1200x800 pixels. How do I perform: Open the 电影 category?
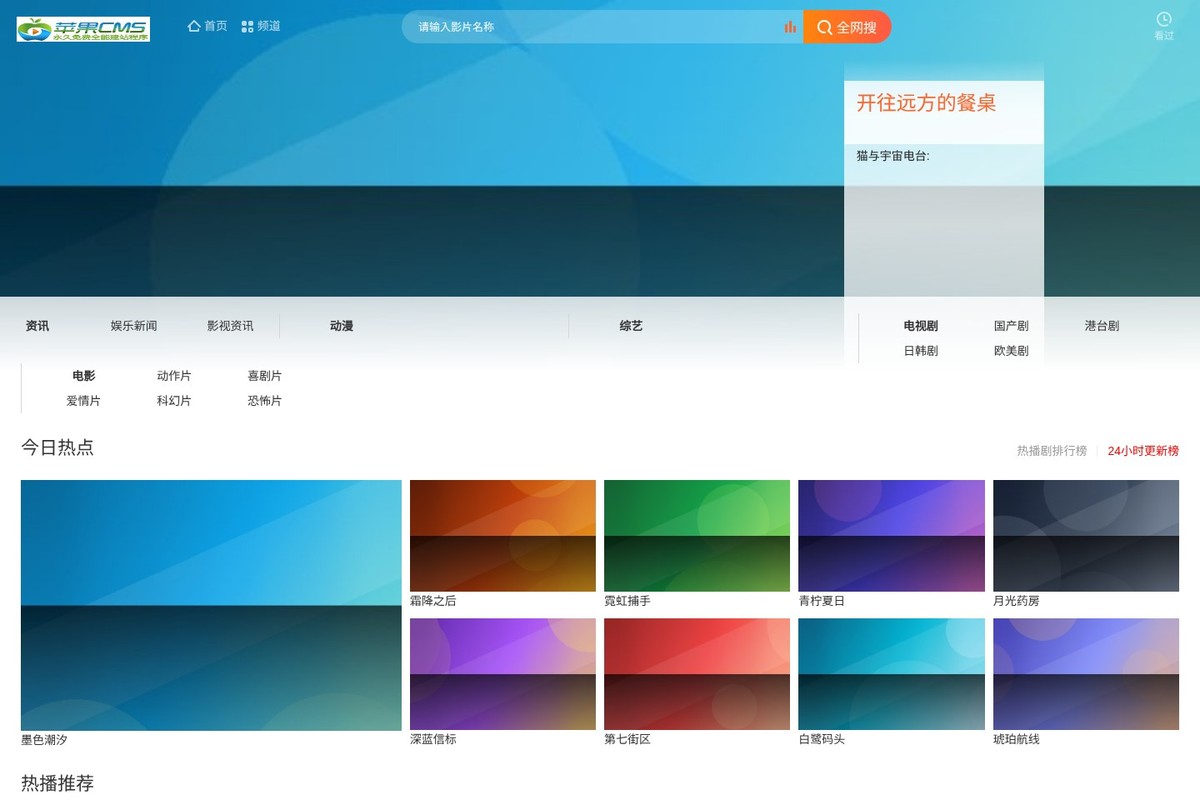tap(84, 376)
